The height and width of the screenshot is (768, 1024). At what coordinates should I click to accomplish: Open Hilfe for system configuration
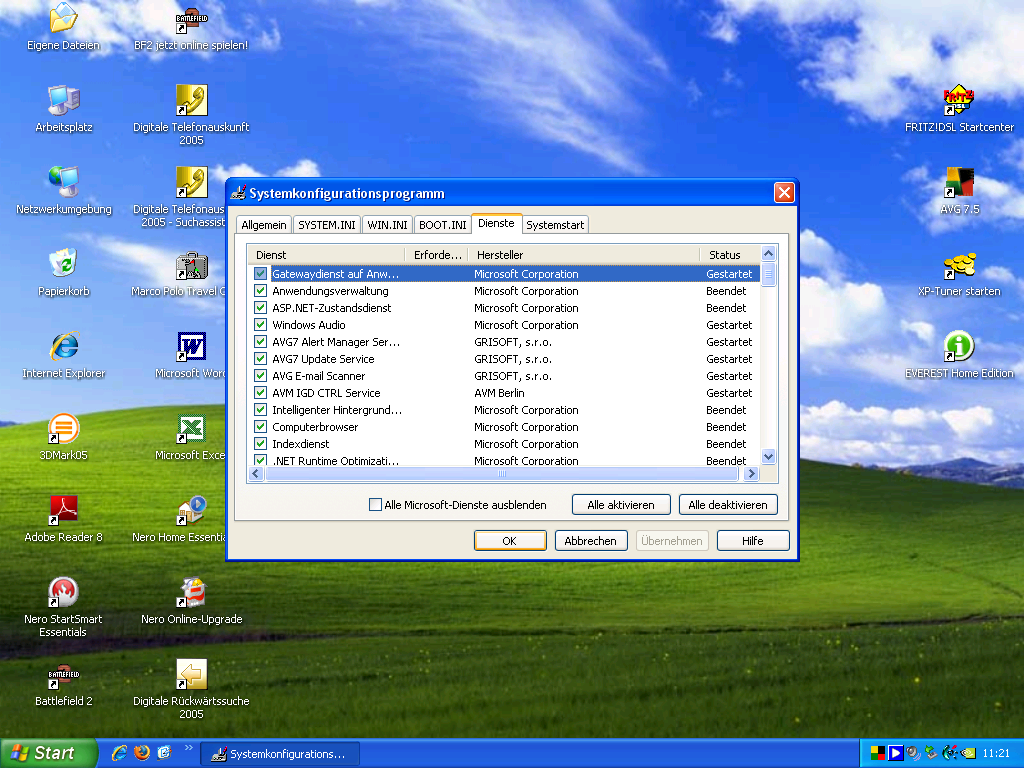(x=753, y=541)
